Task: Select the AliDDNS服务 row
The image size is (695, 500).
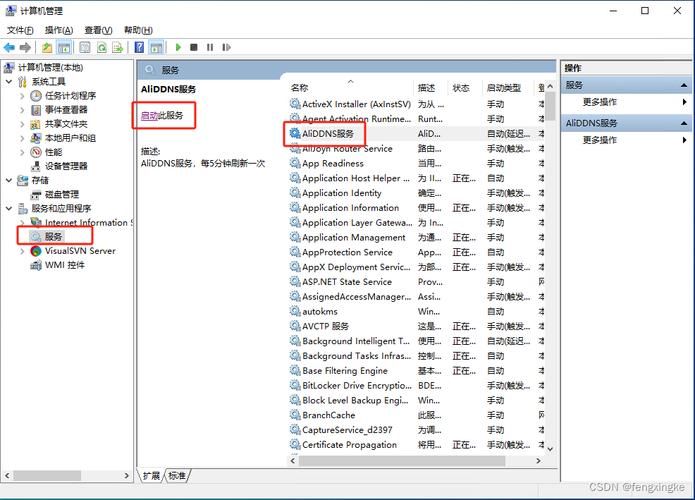Action: click(417, 133)
